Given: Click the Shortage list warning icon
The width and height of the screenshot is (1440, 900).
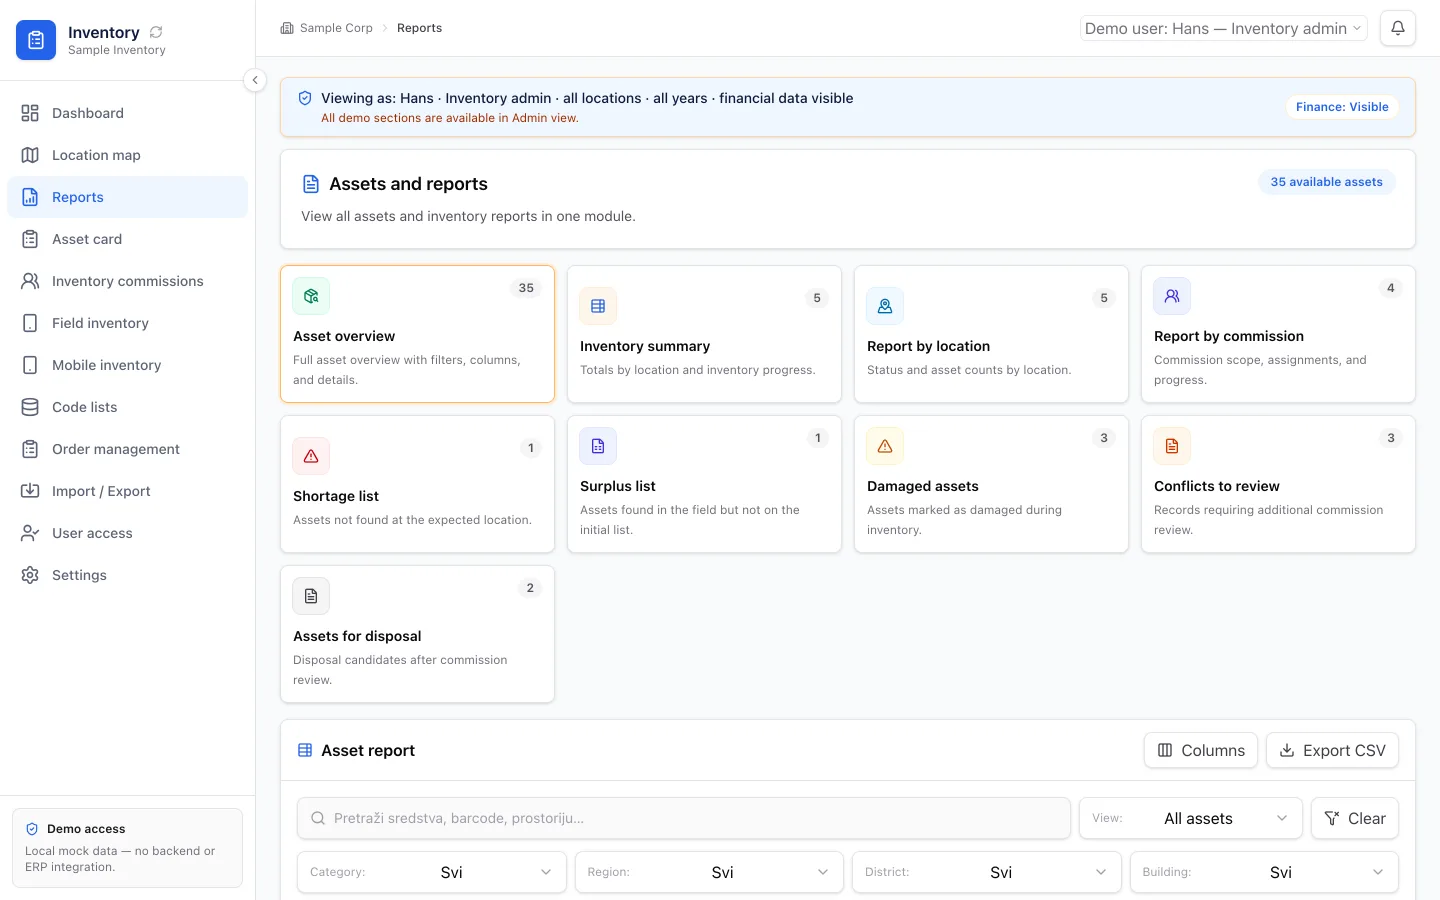Looking at the screenshot, I should tap(311, 456).
